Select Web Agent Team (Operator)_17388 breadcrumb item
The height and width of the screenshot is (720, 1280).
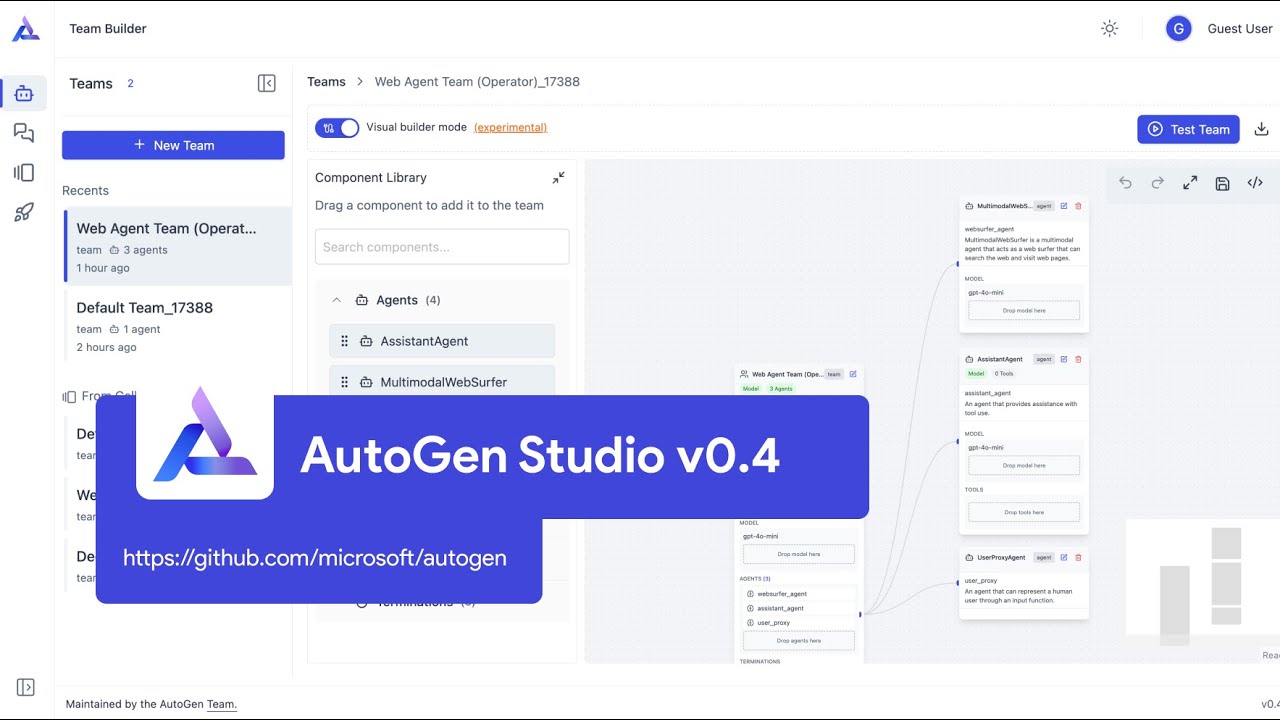point(477,82)
